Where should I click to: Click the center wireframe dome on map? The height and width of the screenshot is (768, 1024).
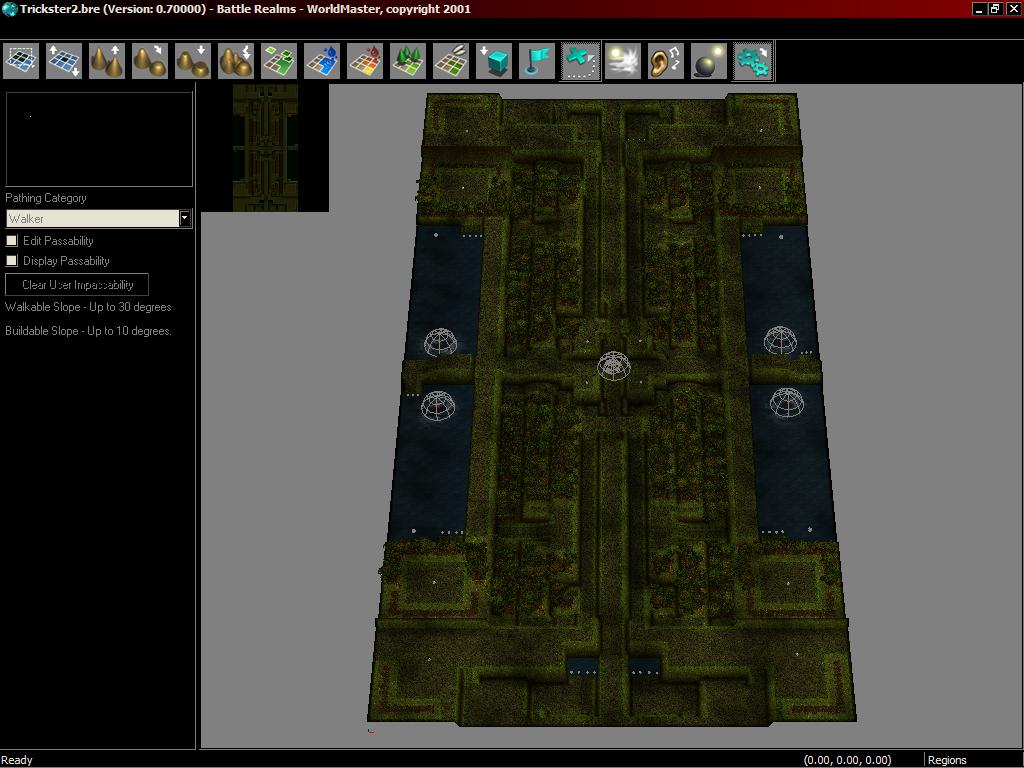pos(614,366)
